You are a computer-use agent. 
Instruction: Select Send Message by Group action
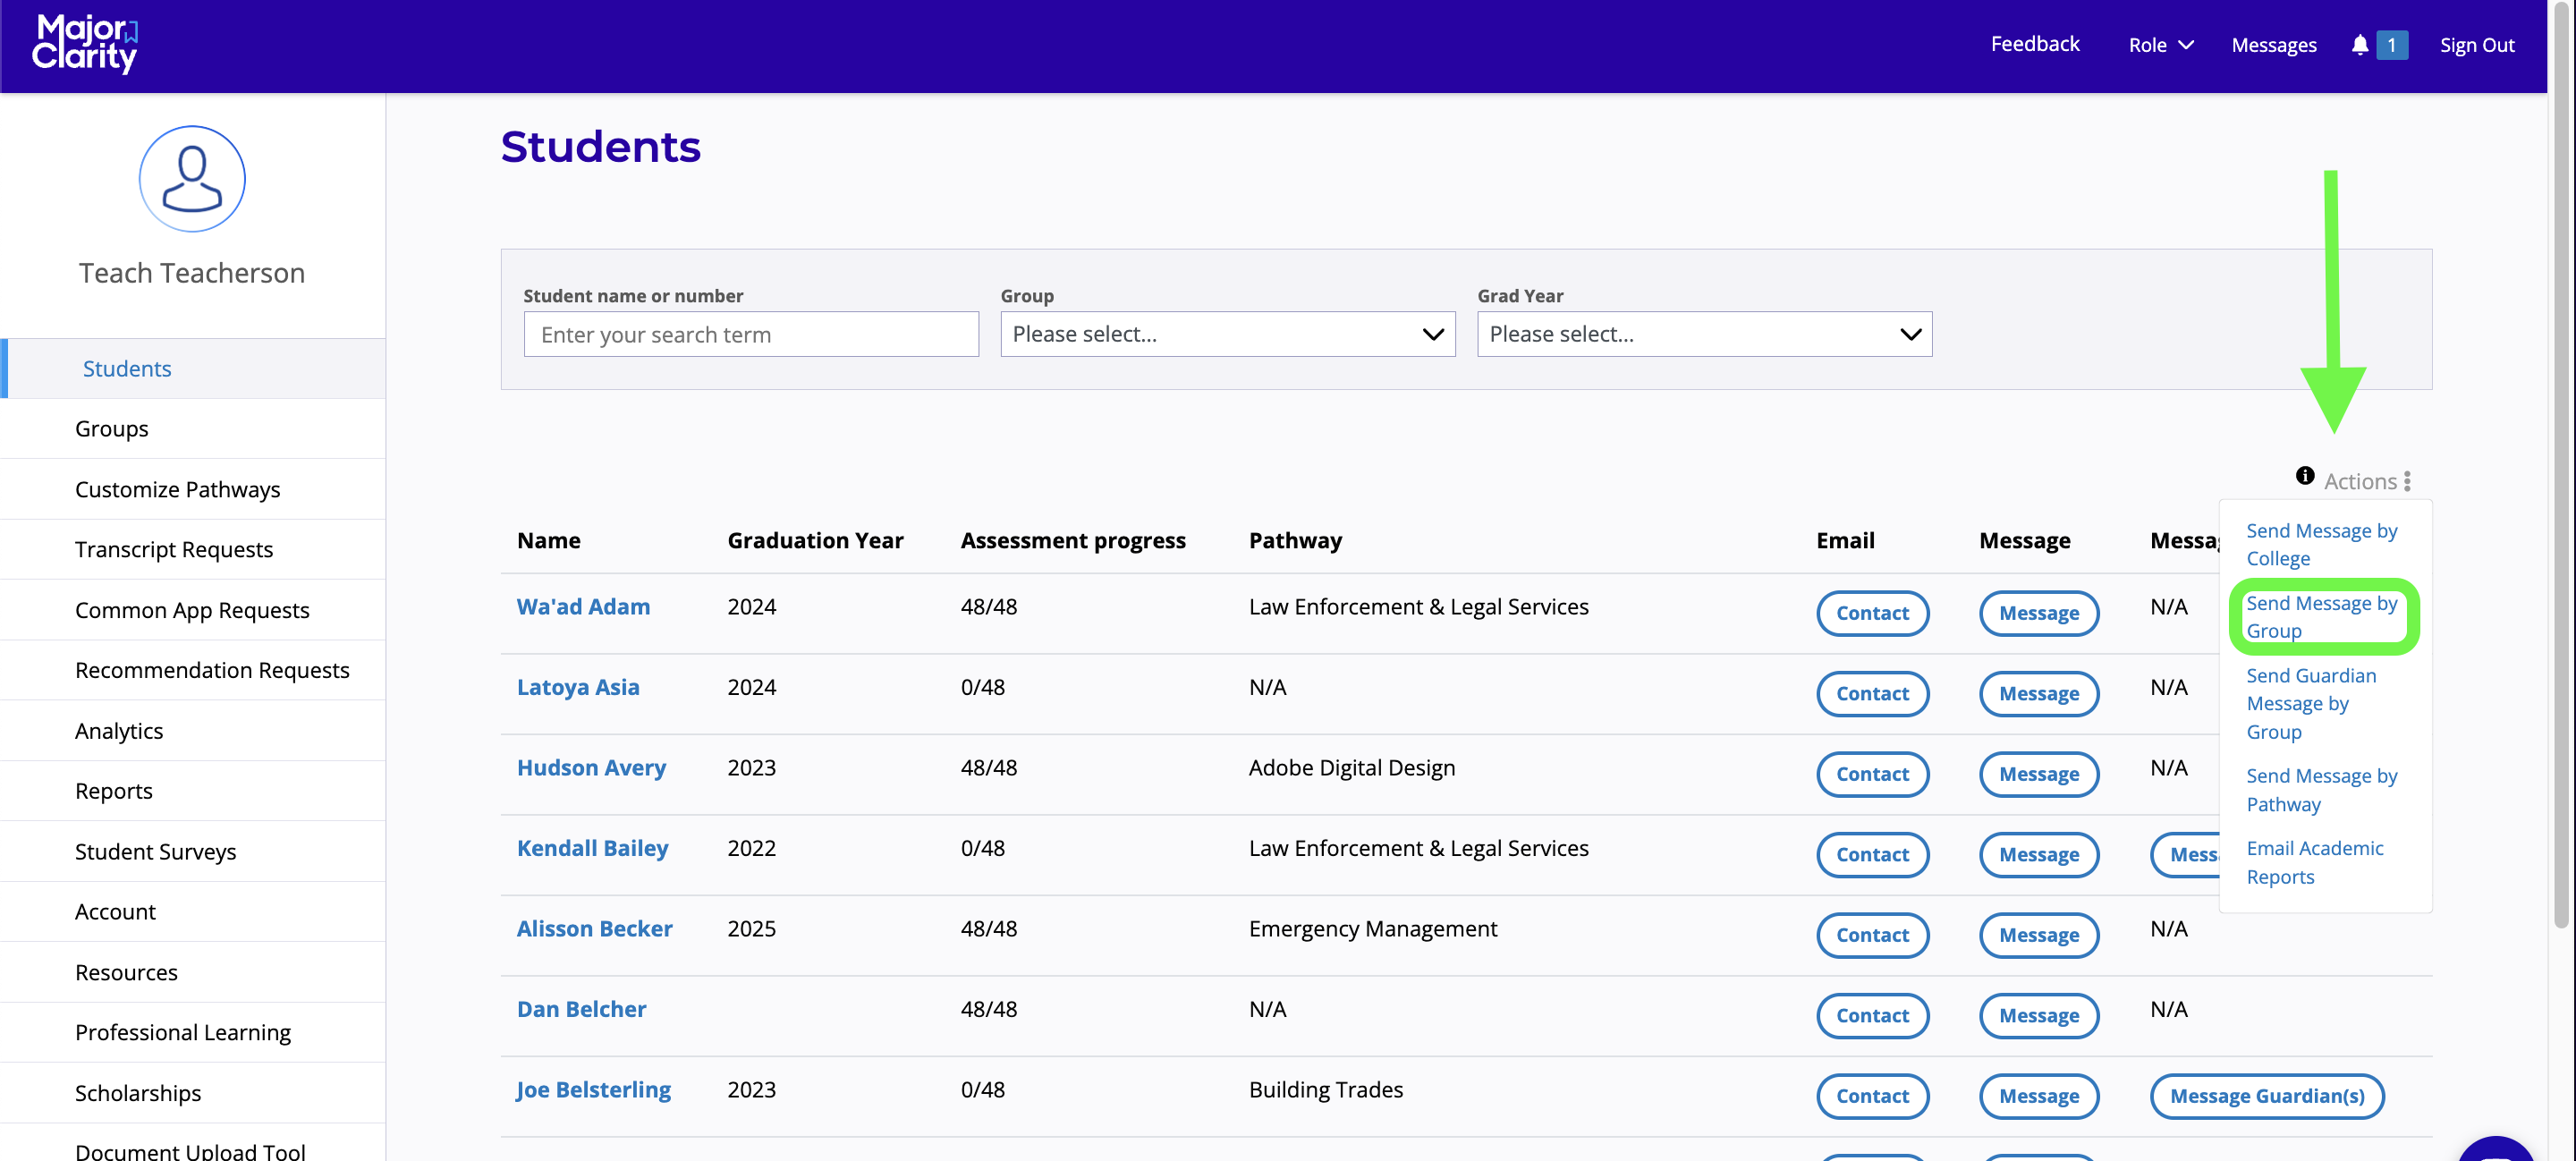click(2320, 617)
